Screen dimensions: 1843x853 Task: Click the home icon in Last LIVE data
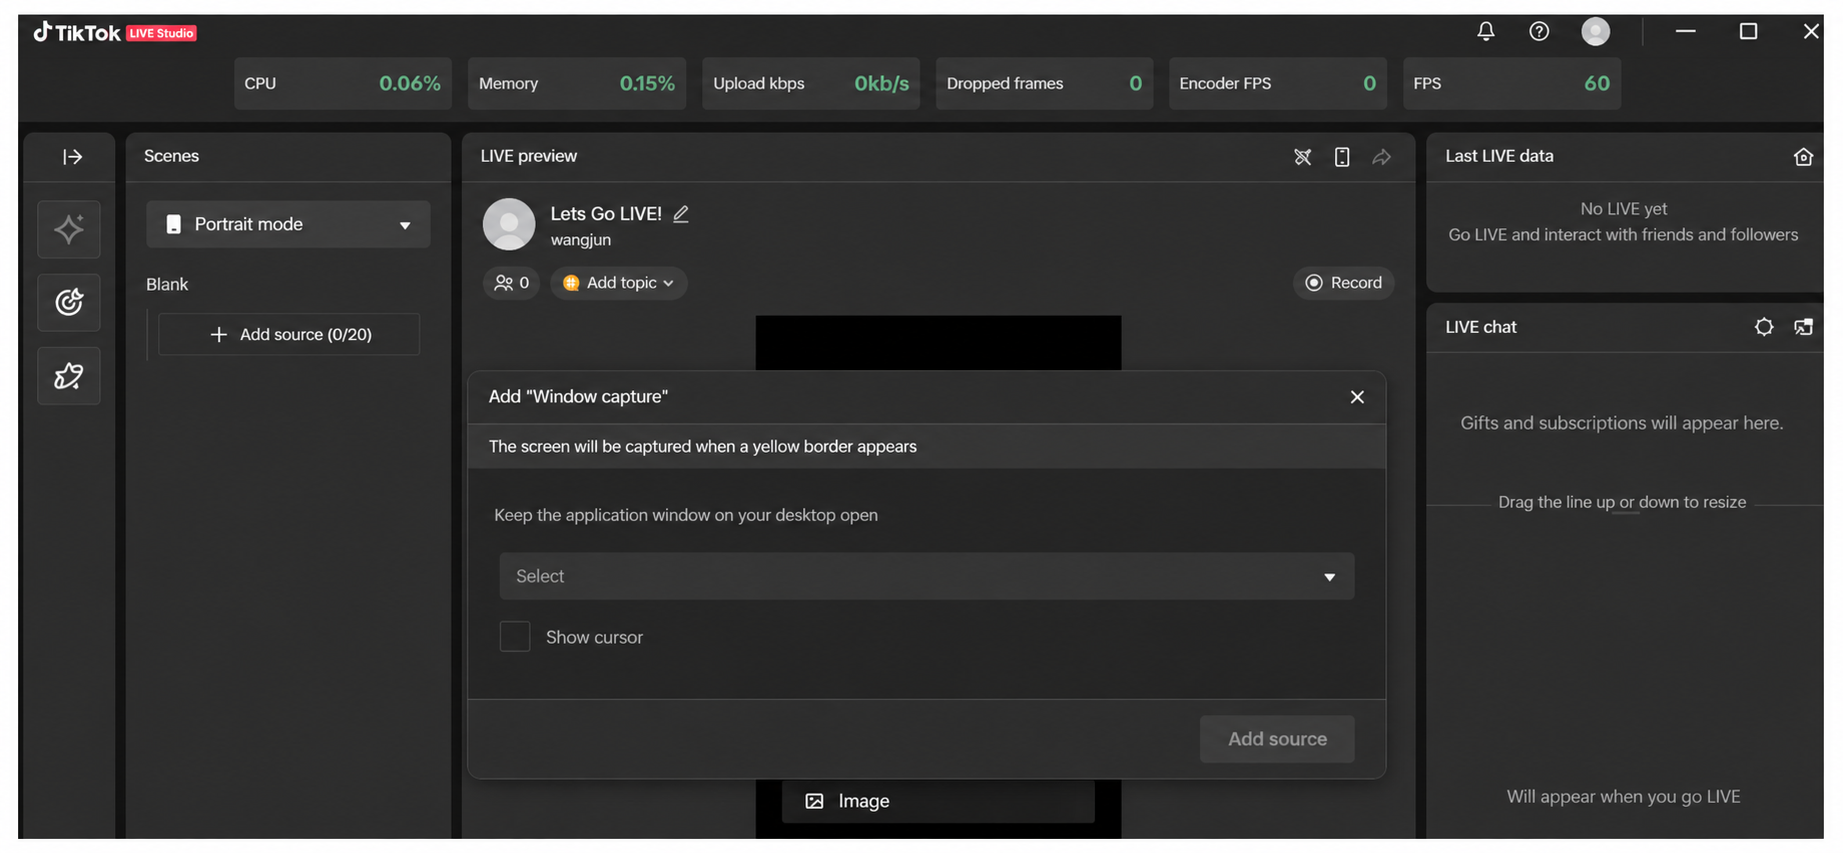tap(1803, 157)
